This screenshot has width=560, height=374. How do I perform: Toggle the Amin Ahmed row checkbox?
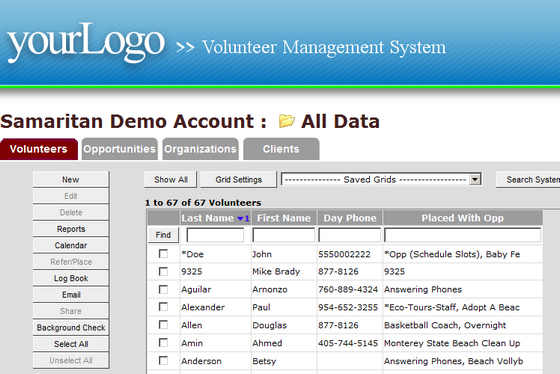pyautogui.click(x=163, y=343)
